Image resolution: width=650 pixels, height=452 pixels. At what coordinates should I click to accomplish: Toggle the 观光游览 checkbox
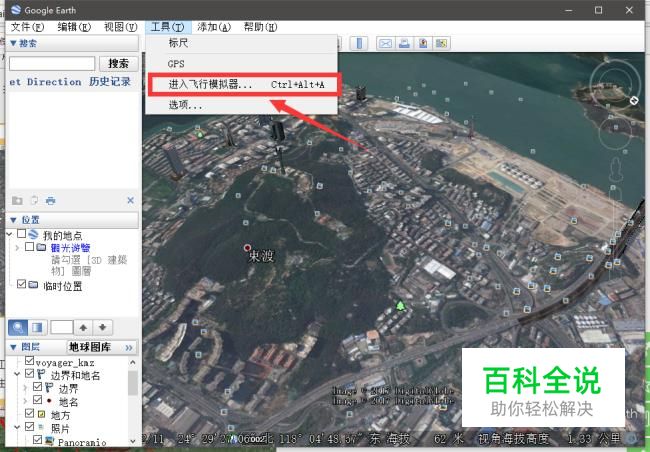point(29,247)
